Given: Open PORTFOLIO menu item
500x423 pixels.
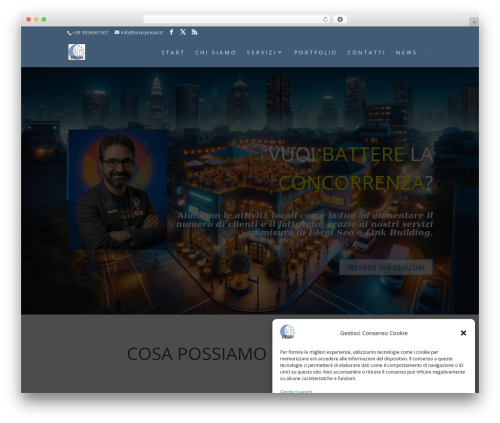Looking at the screenshot, I should (x=315, y=52).
